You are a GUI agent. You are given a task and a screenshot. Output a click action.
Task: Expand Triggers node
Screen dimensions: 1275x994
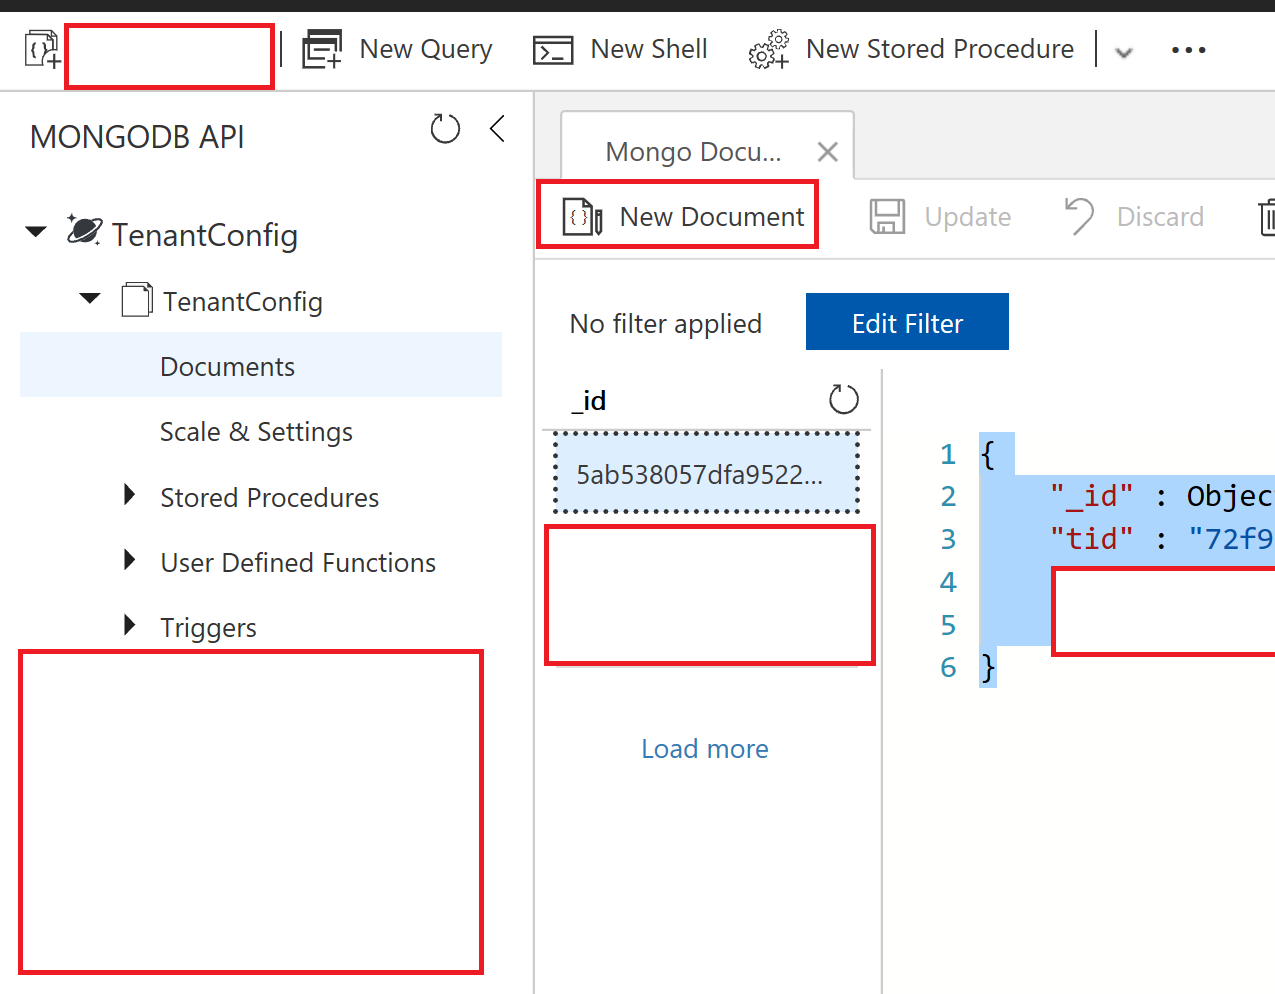pyautogui.click(x=129, y=625)
